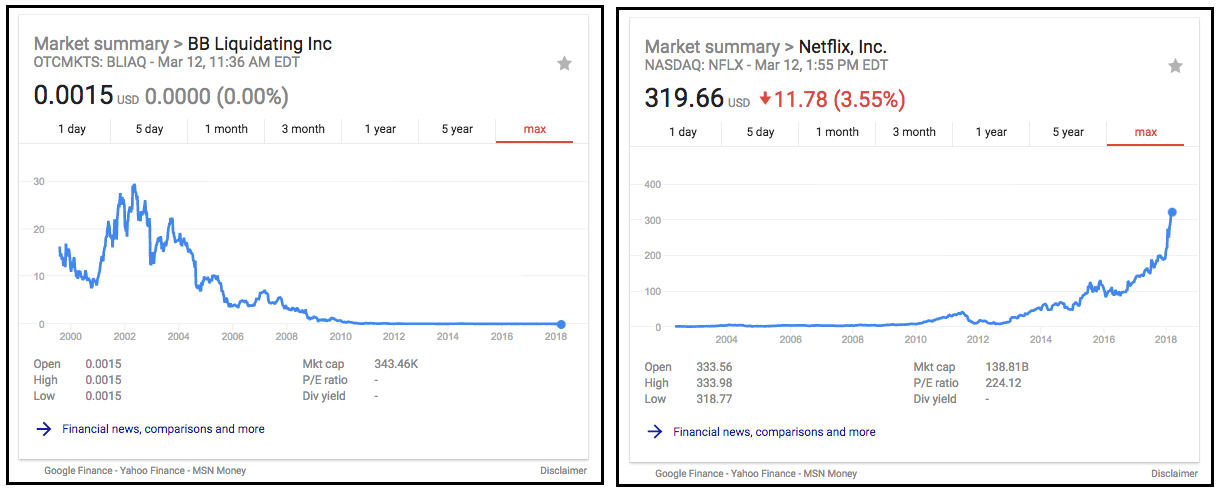Switch BB Liquidating chart to 1 month
1220x493 pixels.
pos(226,129)
